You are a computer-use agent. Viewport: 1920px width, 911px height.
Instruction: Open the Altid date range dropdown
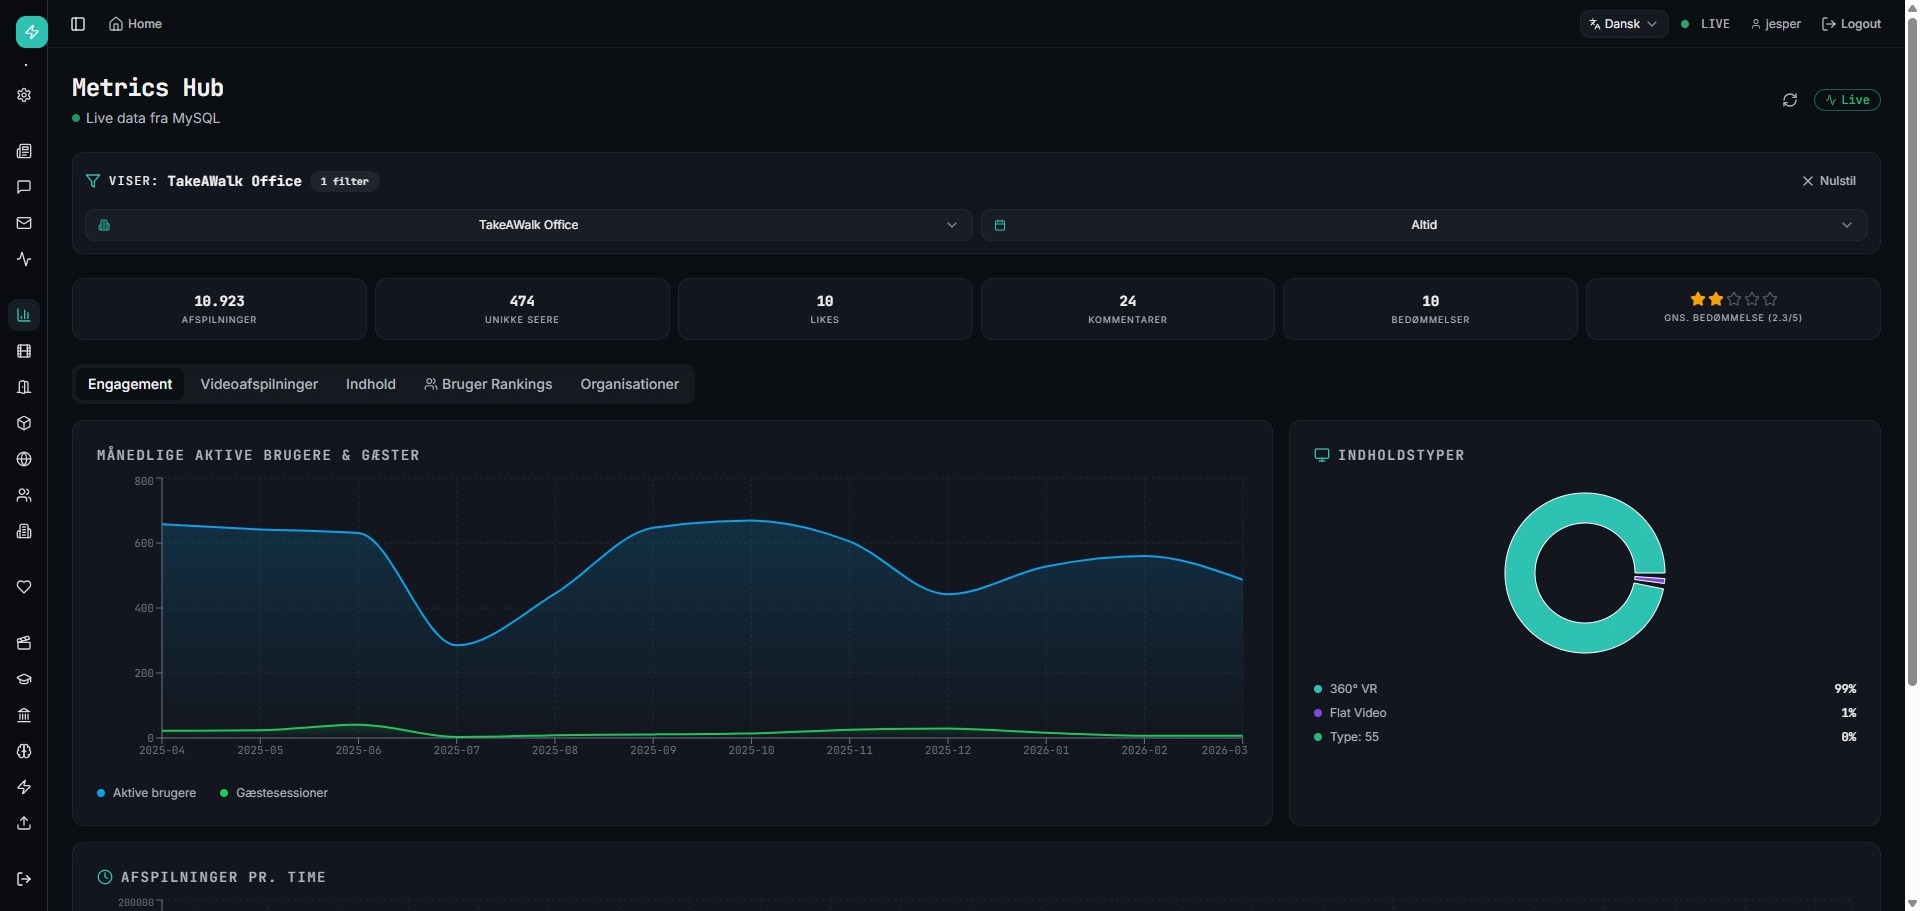(1424, 225)
